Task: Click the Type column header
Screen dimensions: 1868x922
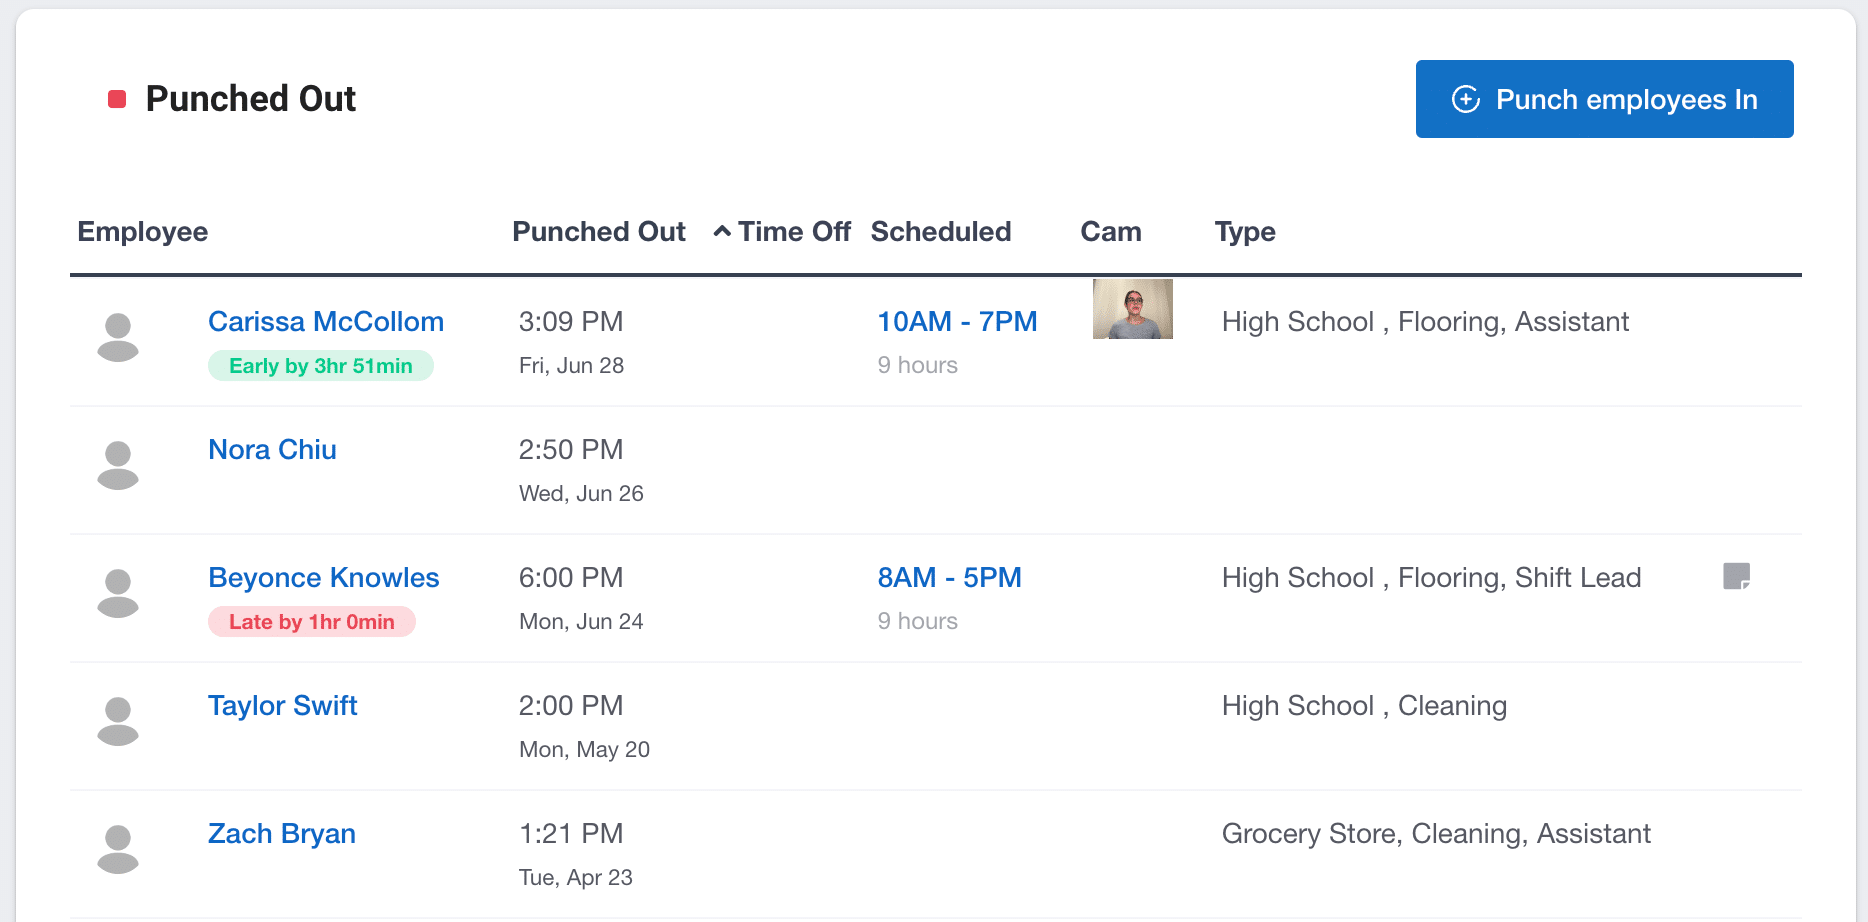Action: [x=1245, y=232]
